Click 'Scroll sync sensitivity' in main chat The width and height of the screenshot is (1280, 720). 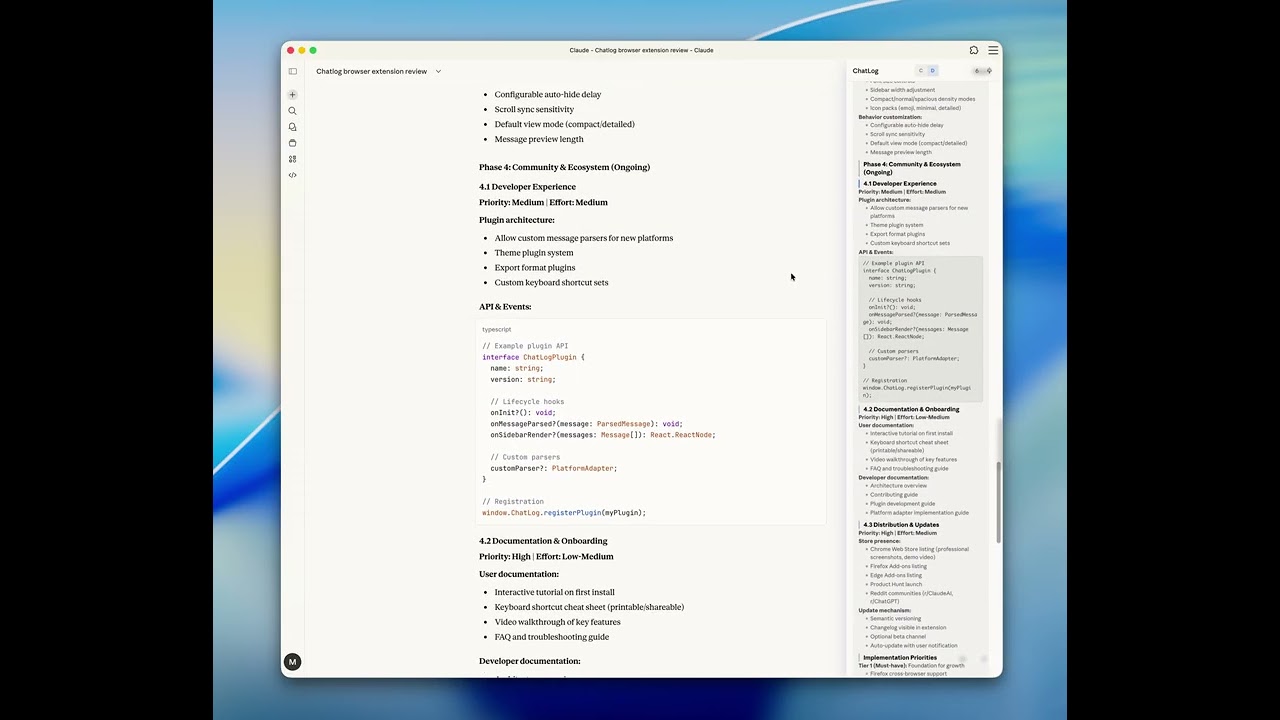point(534,109)
